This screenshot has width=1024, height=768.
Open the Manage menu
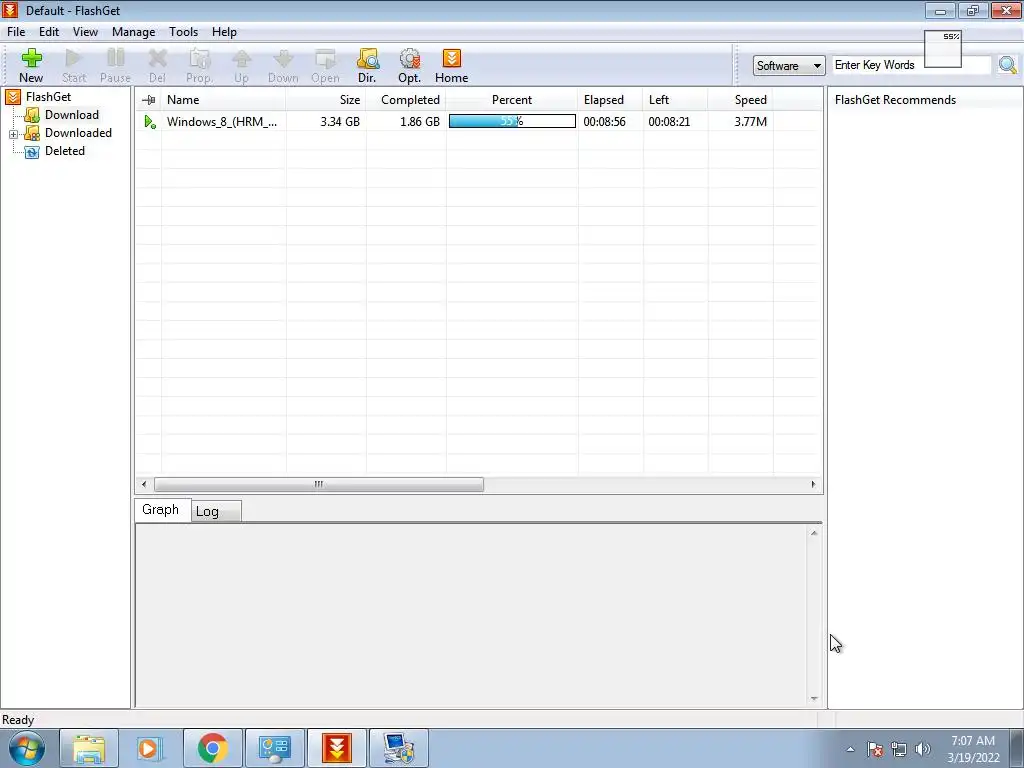click(x=133, y=32)
